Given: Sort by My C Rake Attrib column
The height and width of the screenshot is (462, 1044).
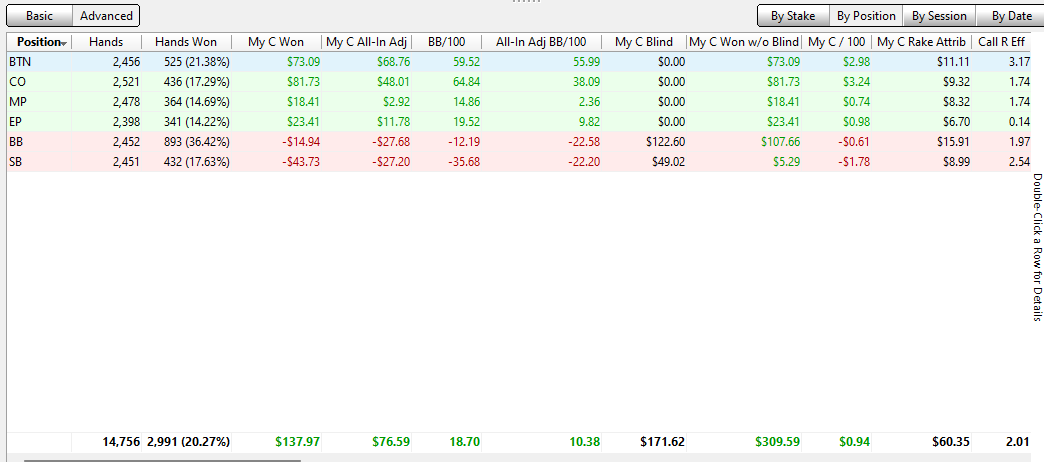Looking at the screenshot, I should (921, 42).
